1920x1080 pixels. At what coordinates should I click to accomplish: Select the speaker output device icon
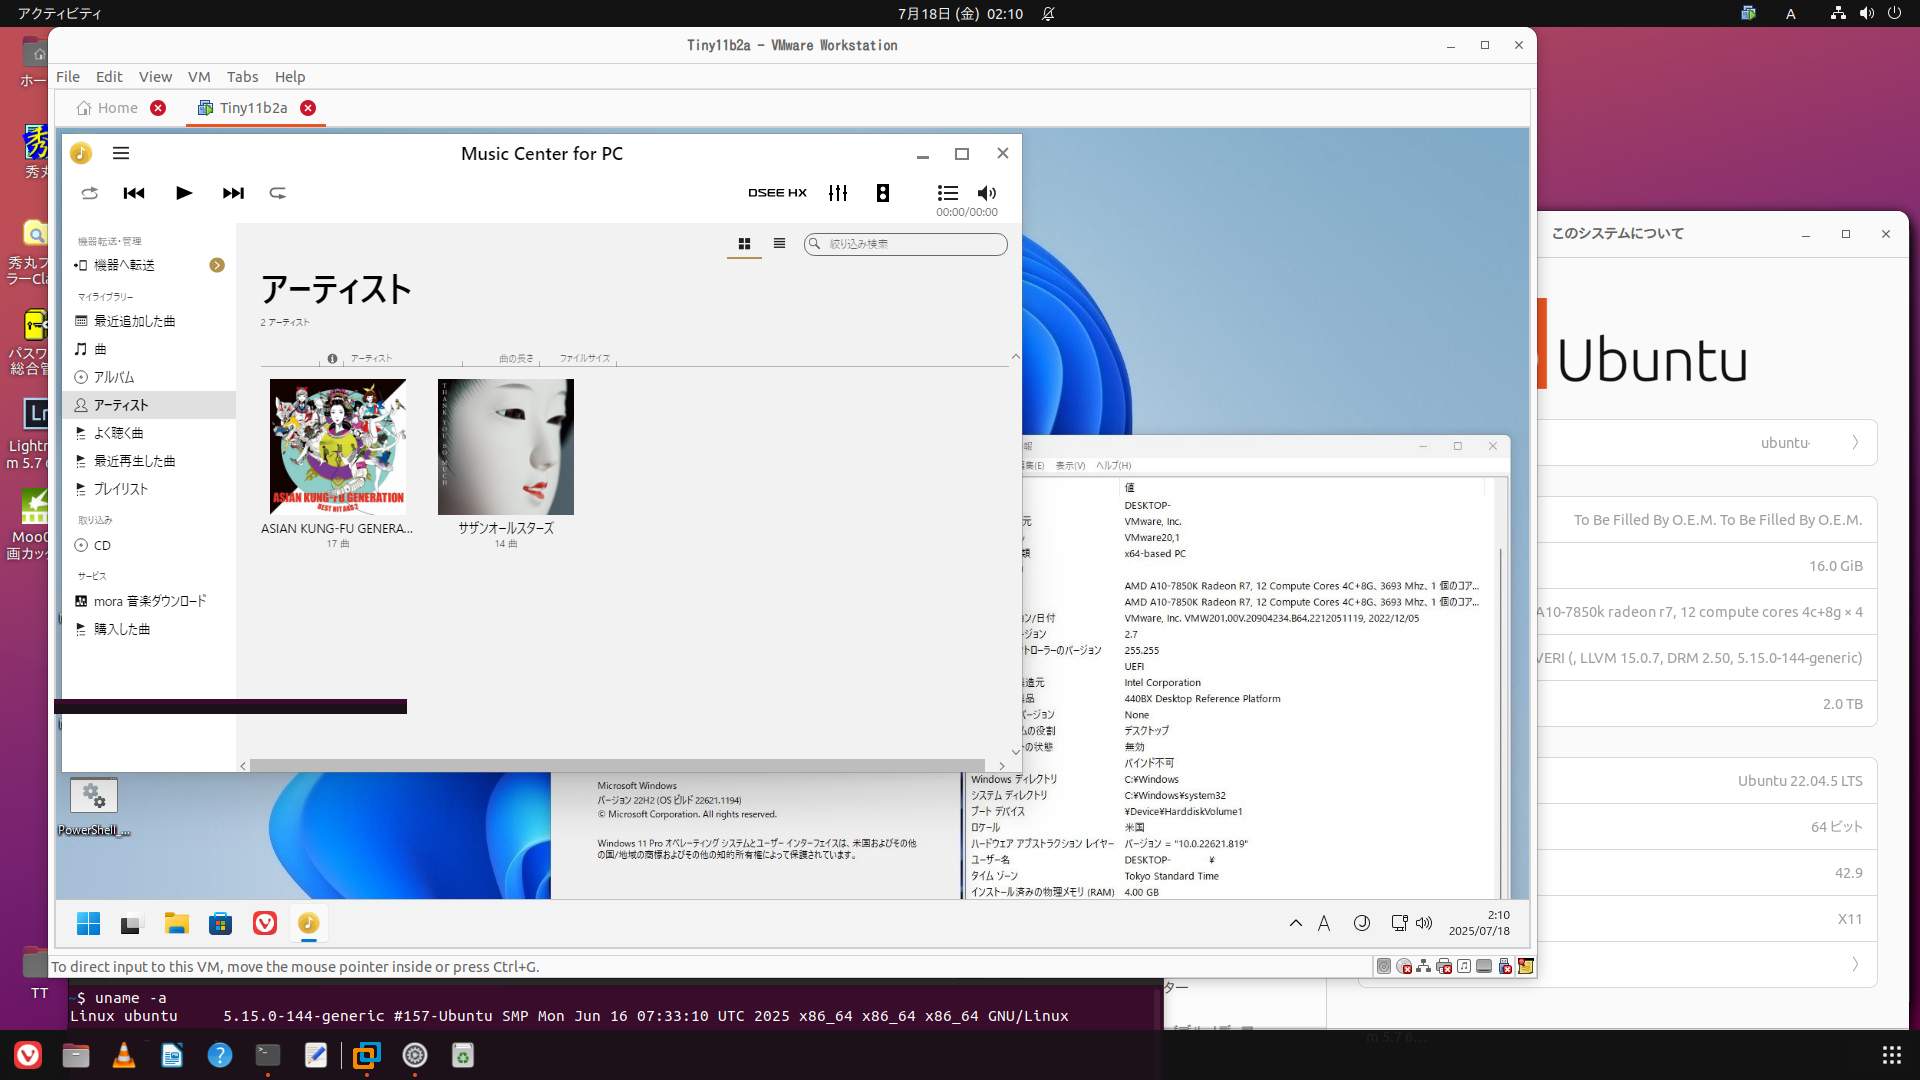tap(883, 193)
